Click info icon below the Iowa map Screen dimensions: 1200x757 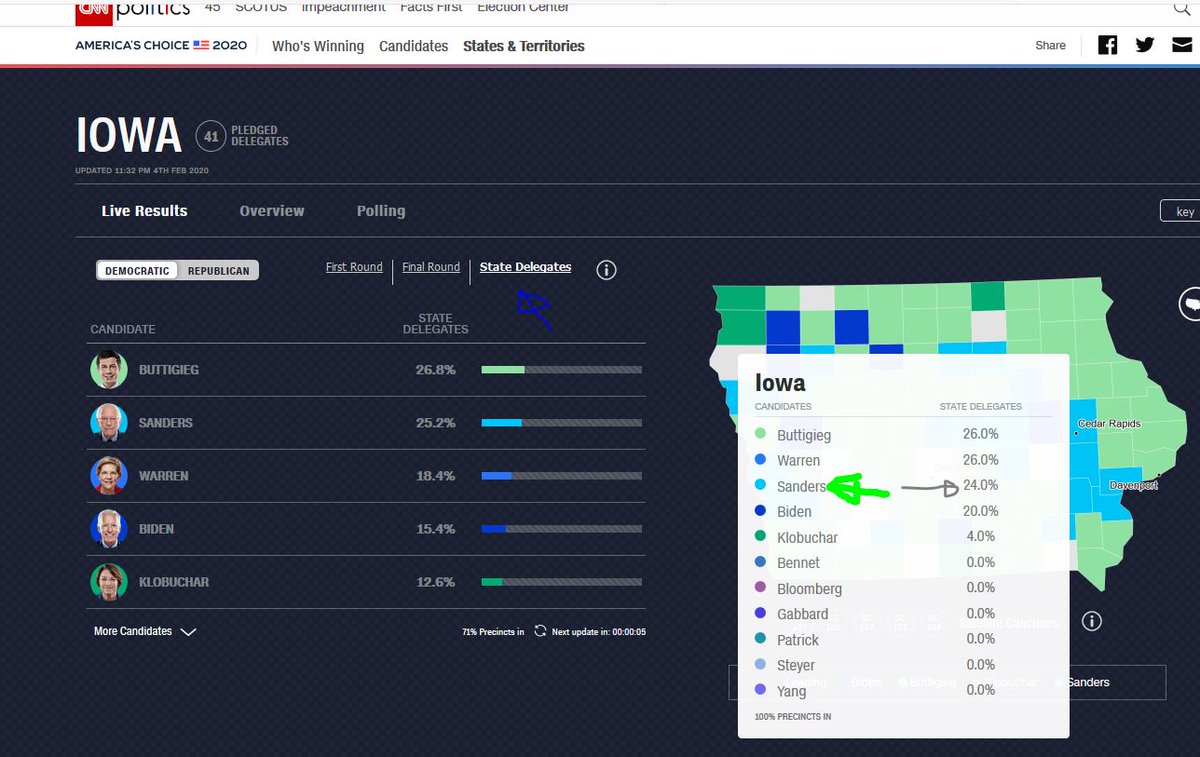[x=1092, y=621]
